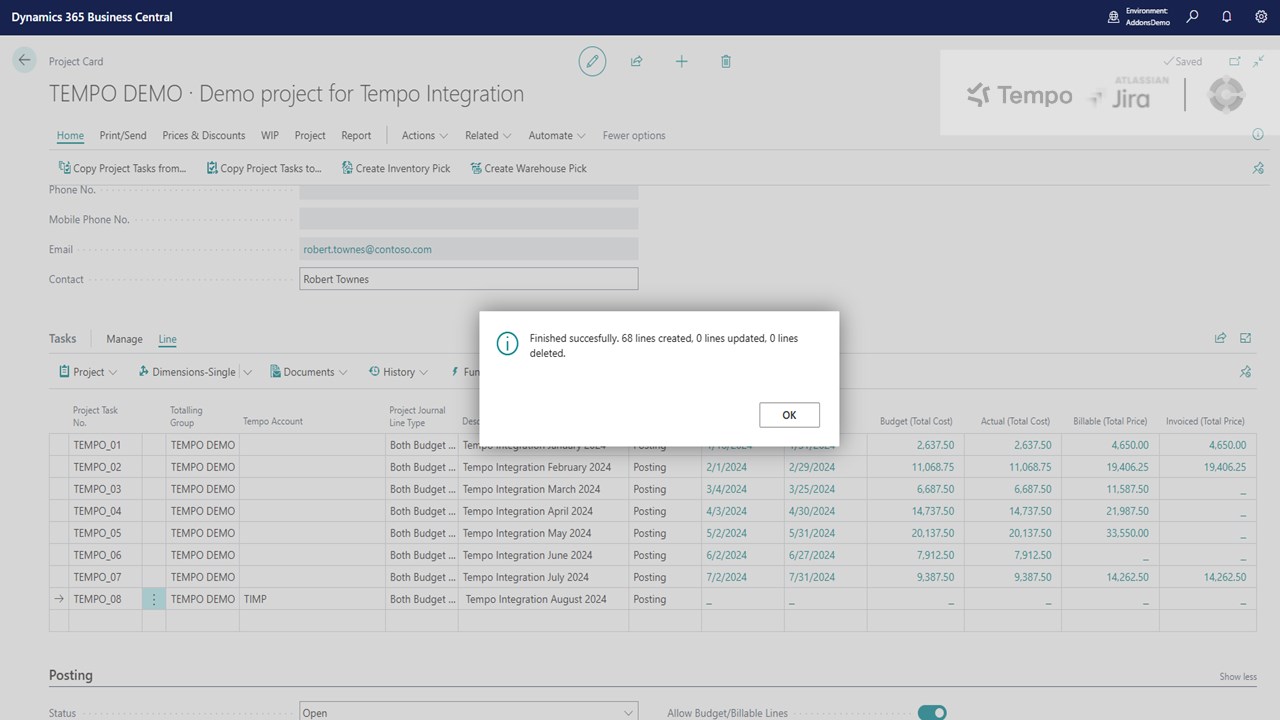The height and width of the screenshot is (720, 1280).
Task: Open the History dropdown
Action: pyautogui.click(x=398, y=372)
